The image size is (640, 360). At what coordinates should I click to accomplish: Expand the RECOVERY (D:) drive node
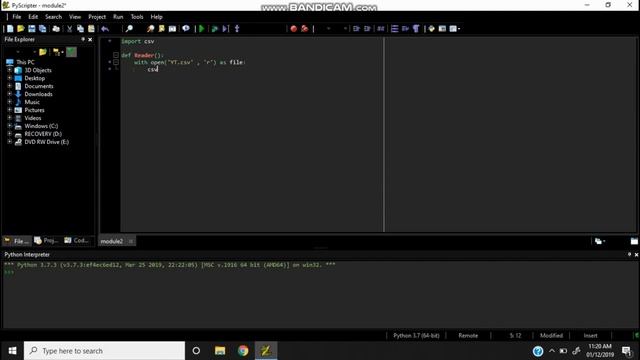tap(9, 134)
